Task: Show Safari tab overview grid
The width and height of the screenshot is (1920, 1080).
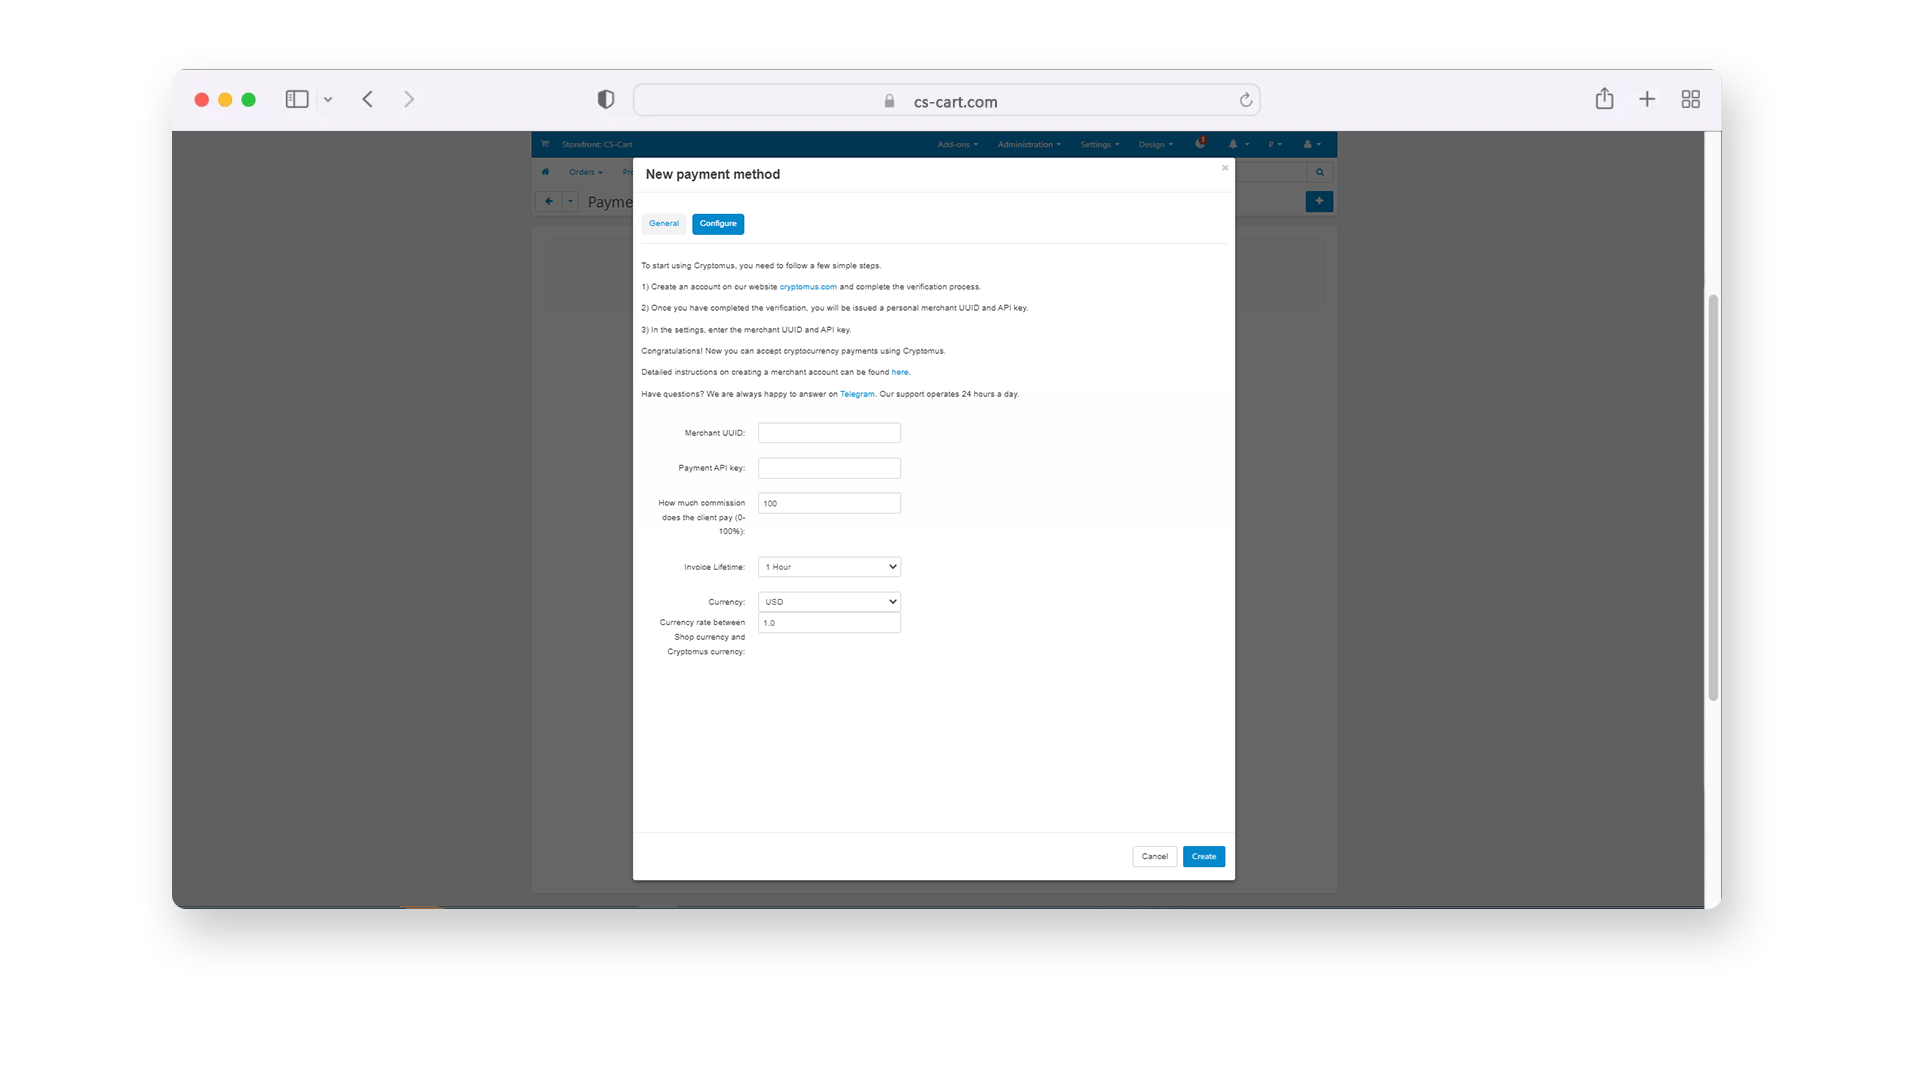Action: 1690,99
